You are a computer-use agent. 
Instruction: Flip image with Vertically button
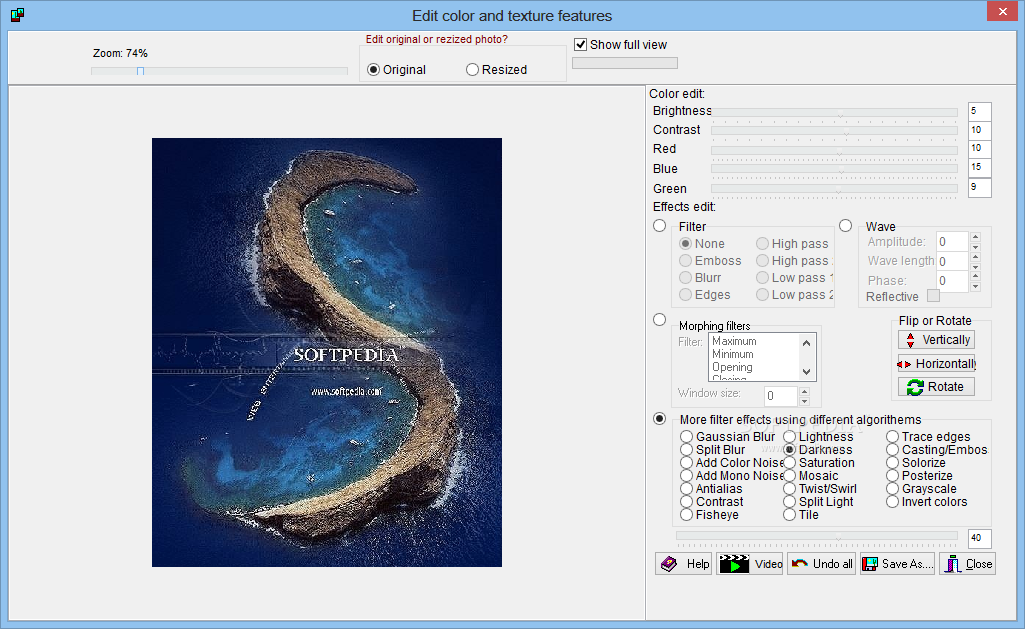click(936, 340)
